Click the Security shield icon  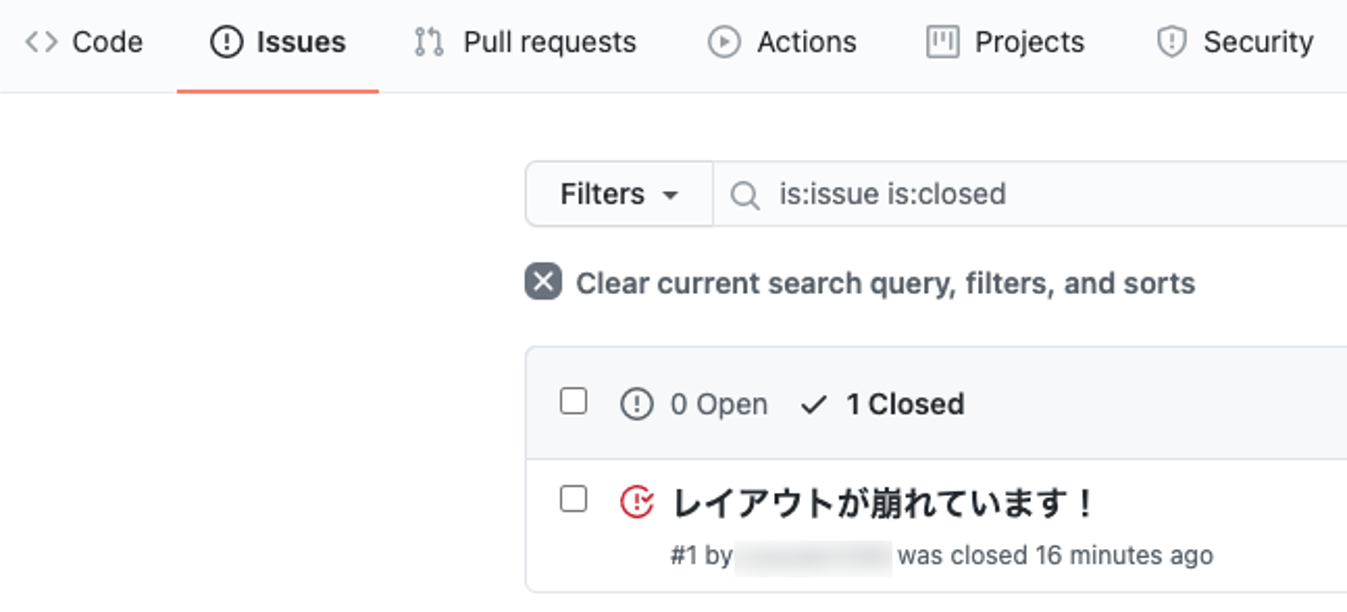(1171, 42)
